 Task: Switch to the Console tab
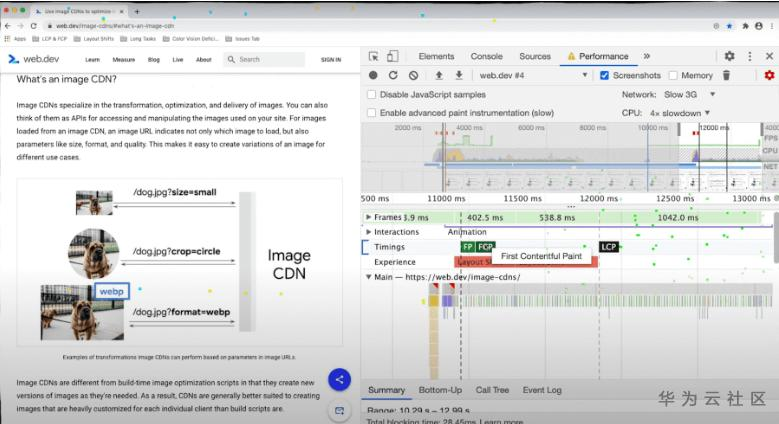(x=486, y=56)
